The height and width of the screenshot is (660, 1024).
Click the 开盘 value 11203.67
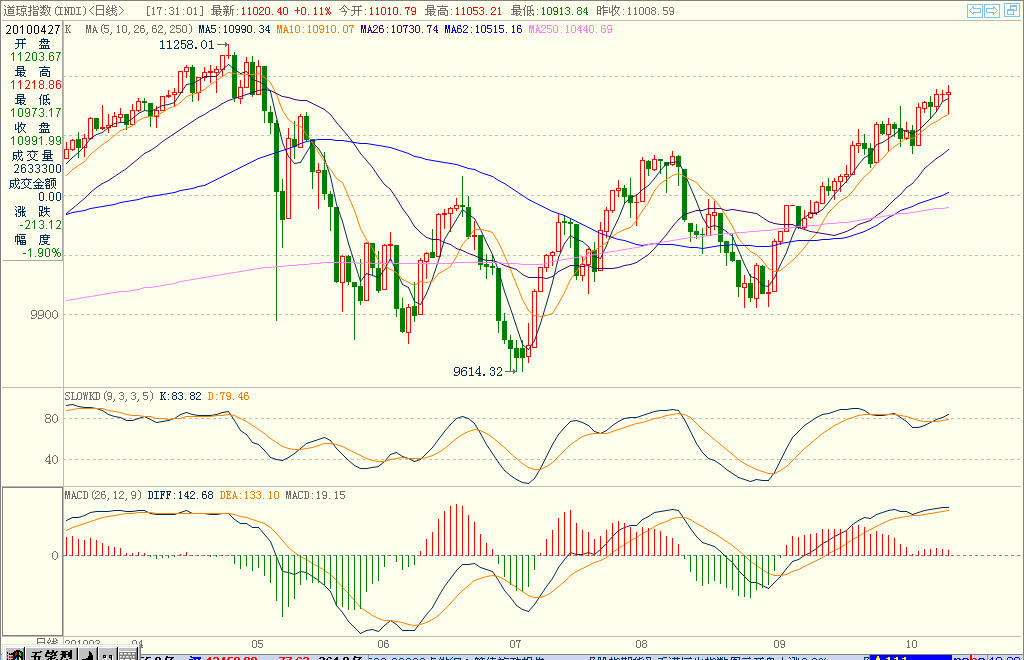click(x=35, y=57)
